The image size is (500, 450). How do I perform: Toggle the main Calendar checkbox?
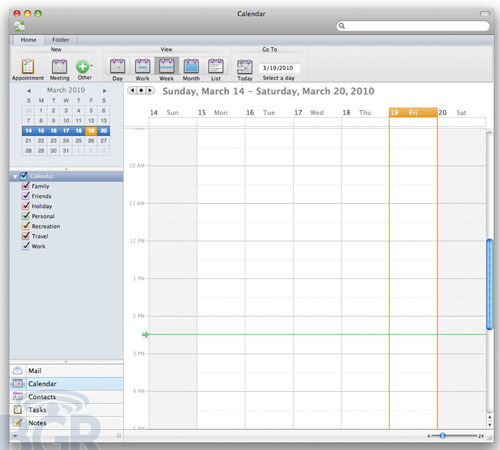click(x=24, y=176)
